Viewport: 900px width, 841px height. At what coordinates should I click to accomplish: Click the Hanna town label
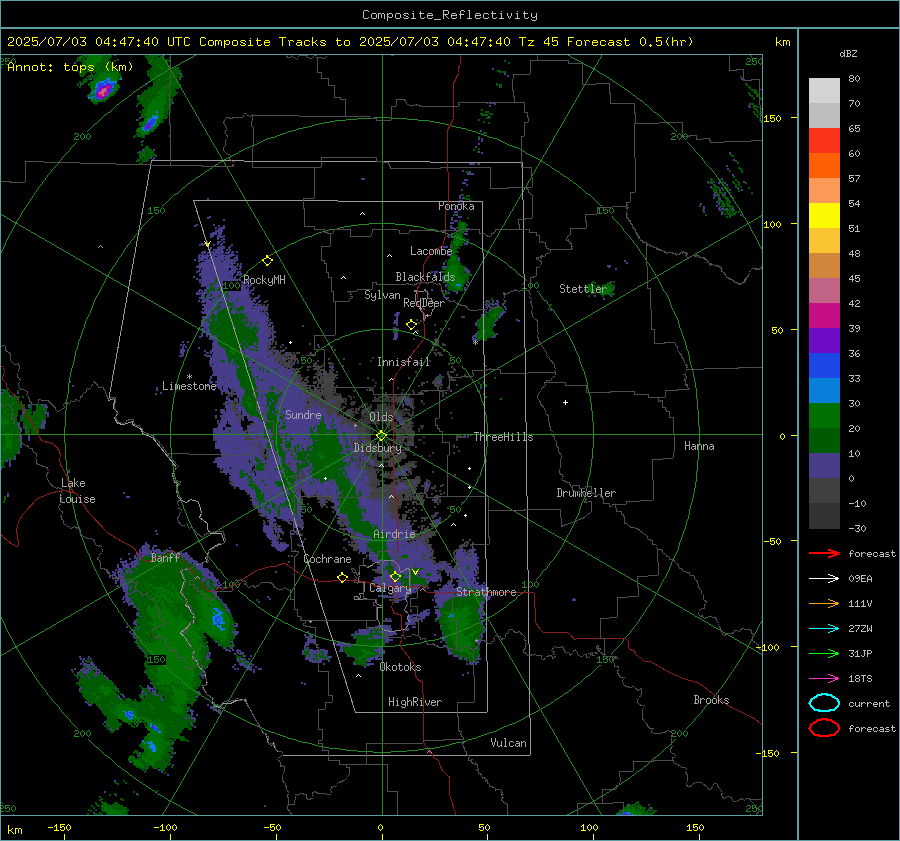(699, 446)
